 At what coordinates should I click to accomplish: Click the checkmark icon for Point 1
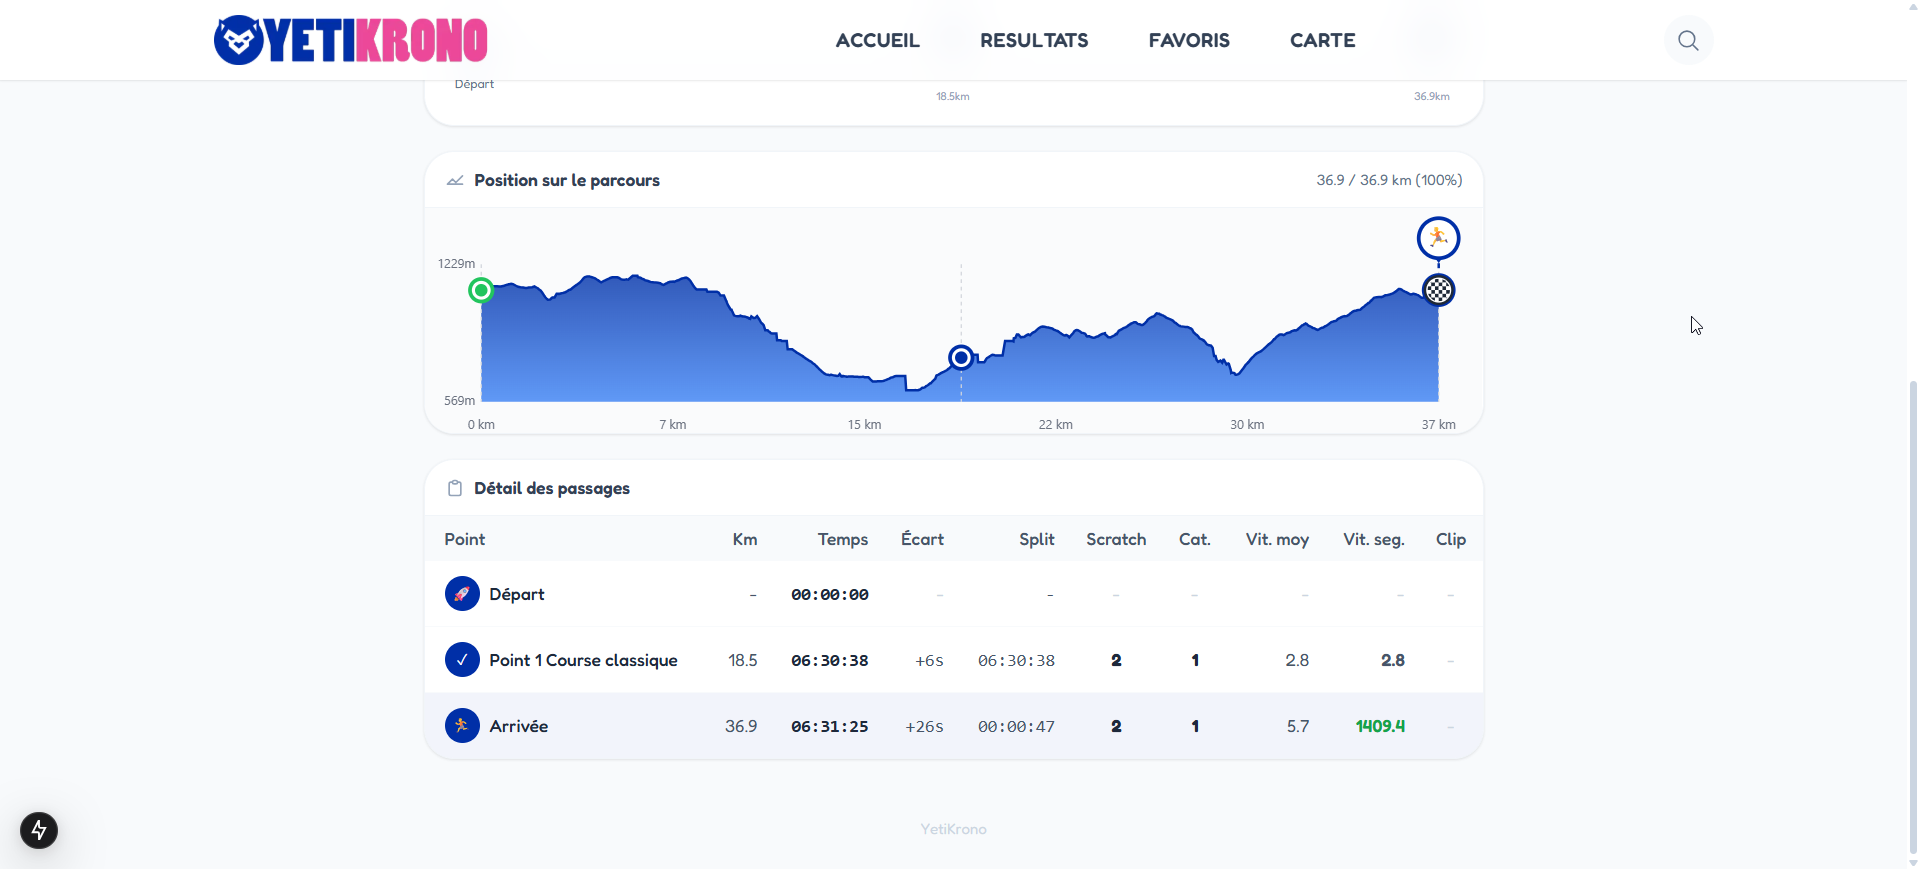coord(462,660)
